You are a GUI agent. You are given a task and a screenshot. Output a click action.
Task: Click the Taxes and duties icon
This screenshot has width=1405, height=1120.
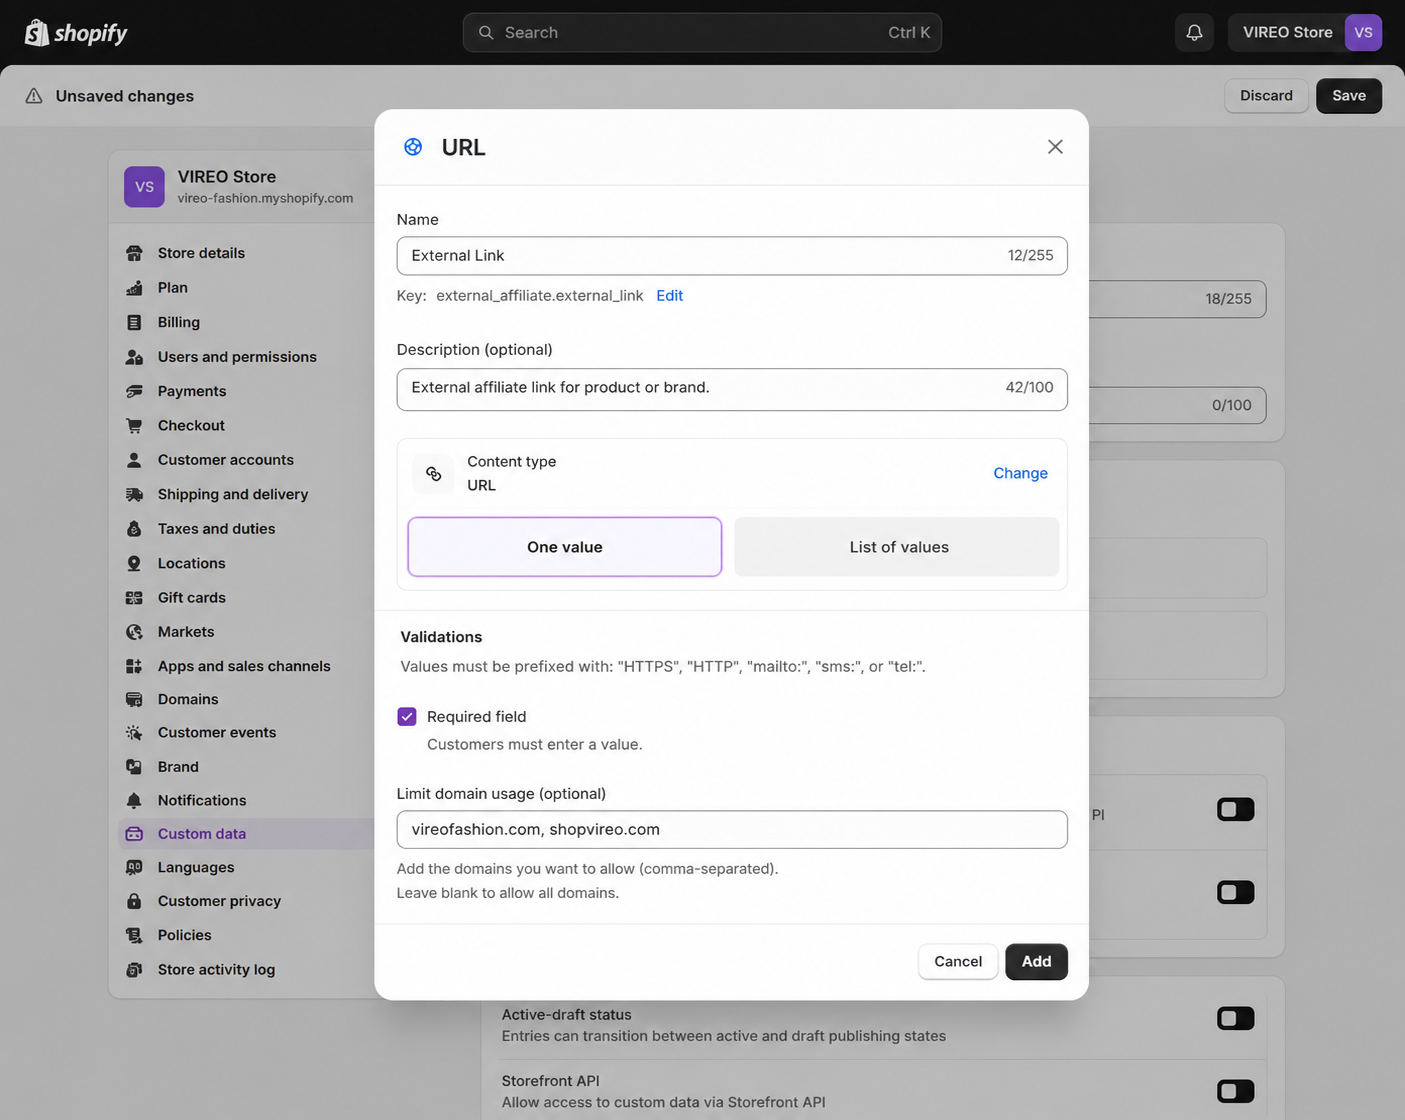click(x=134, y=529)
